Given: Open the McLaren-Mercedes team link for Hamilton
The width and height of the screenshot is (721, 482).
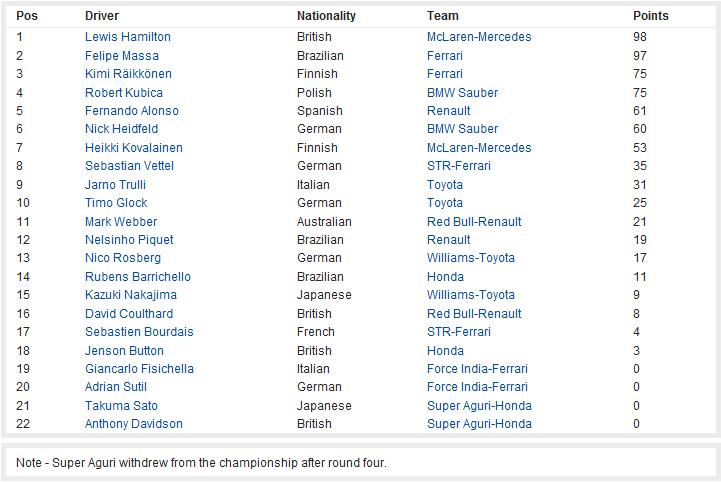Looking at the screenshot, I should [479, 37].
